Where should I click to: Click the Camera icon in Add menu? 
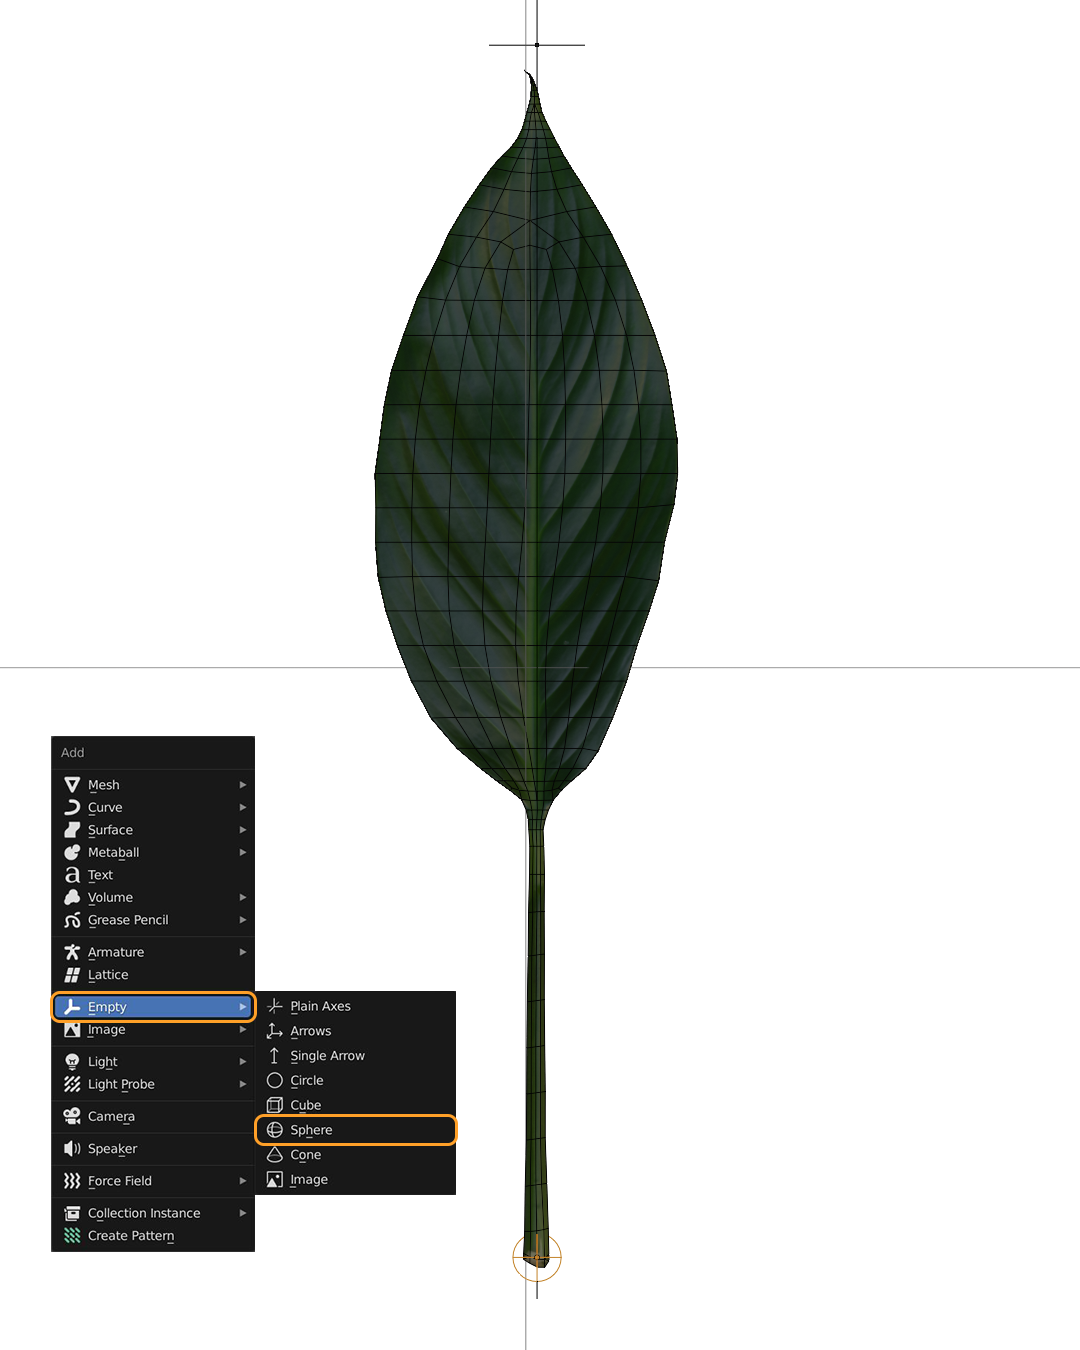tap(72, 1116)
